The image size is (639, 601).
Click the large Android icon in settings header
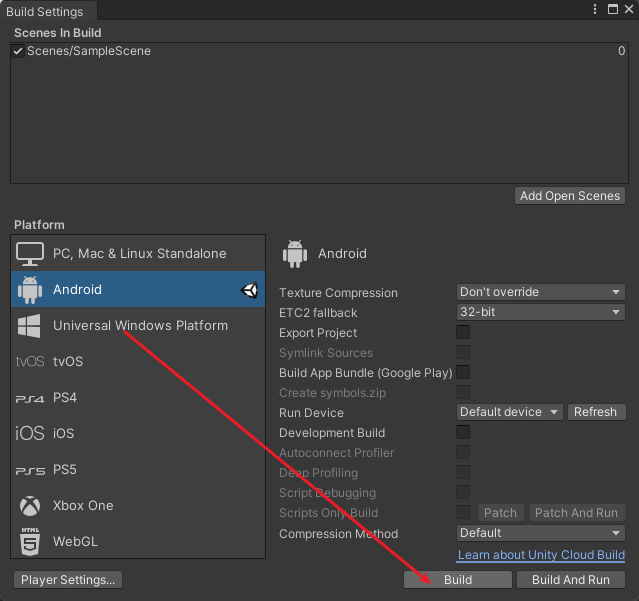(295, 254)
